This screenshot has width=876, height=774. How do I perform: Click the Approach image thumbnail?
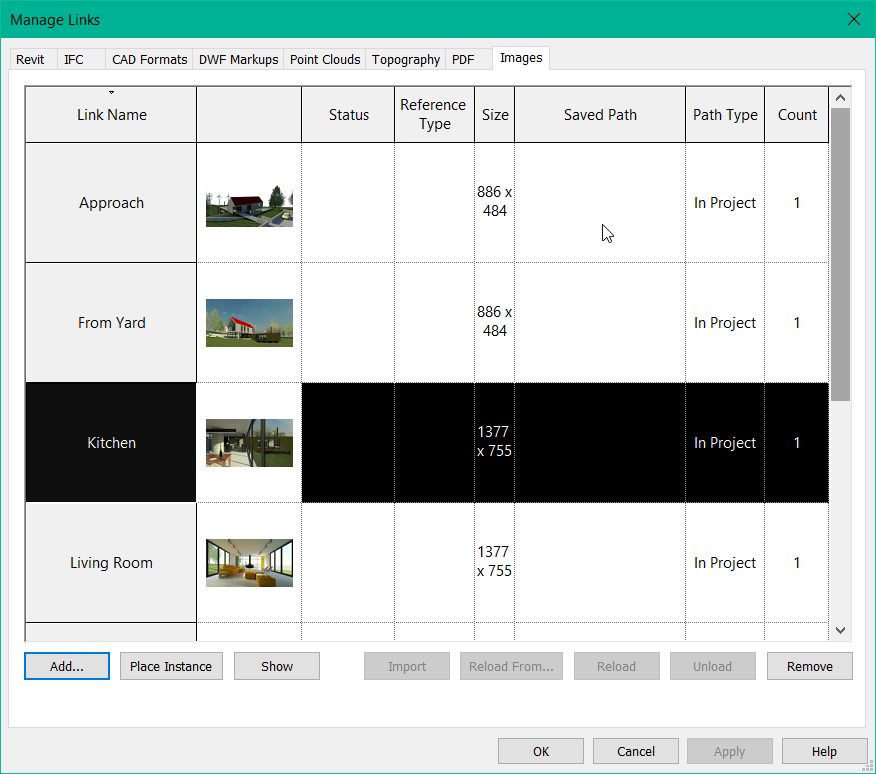click(x=249, y=206)
